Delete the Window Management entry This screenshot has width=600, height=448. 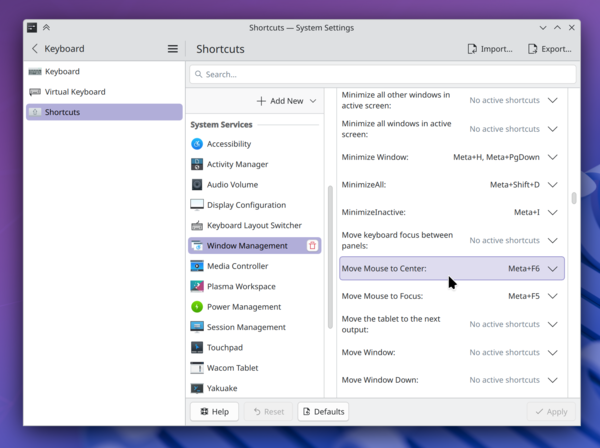pyautogui.click(x=312, y=246)
